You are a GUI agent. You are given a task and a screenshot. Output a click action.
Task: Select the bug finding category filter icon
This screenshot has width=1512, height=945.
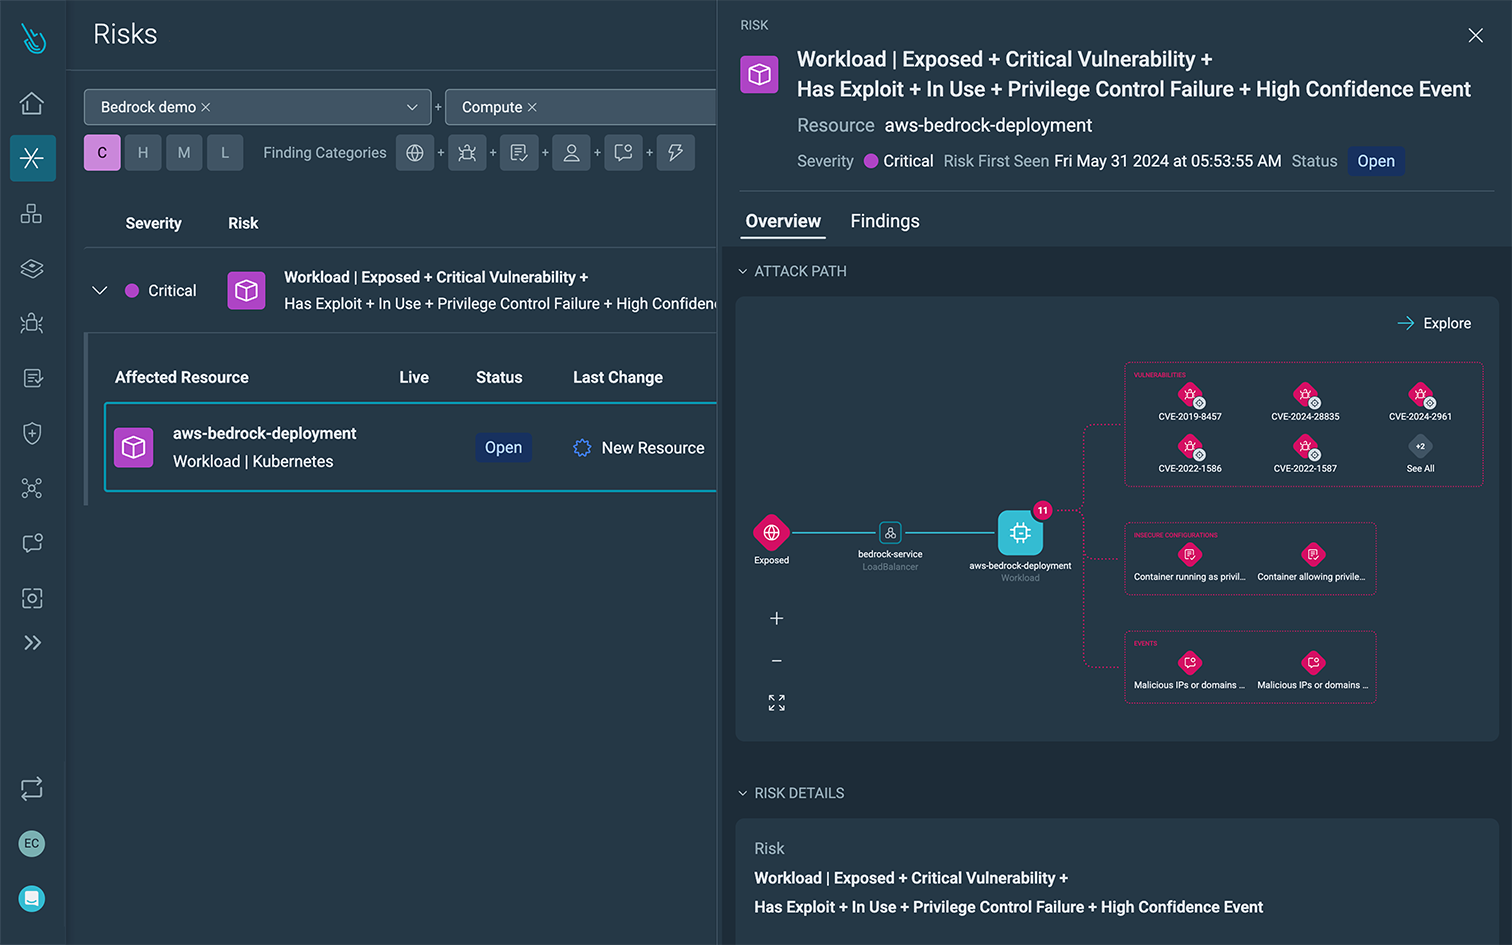tap(467, 152)
